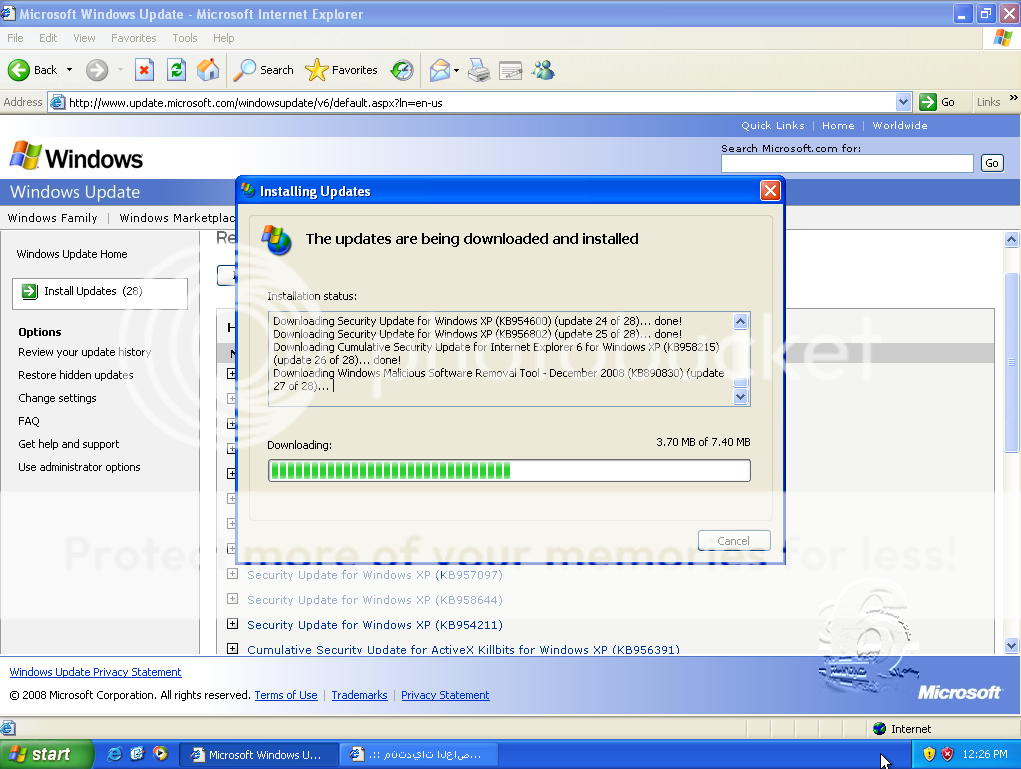Go to the Home page icon
The height and width of the screenshot is (769, 1021).
tap(208, 70)
